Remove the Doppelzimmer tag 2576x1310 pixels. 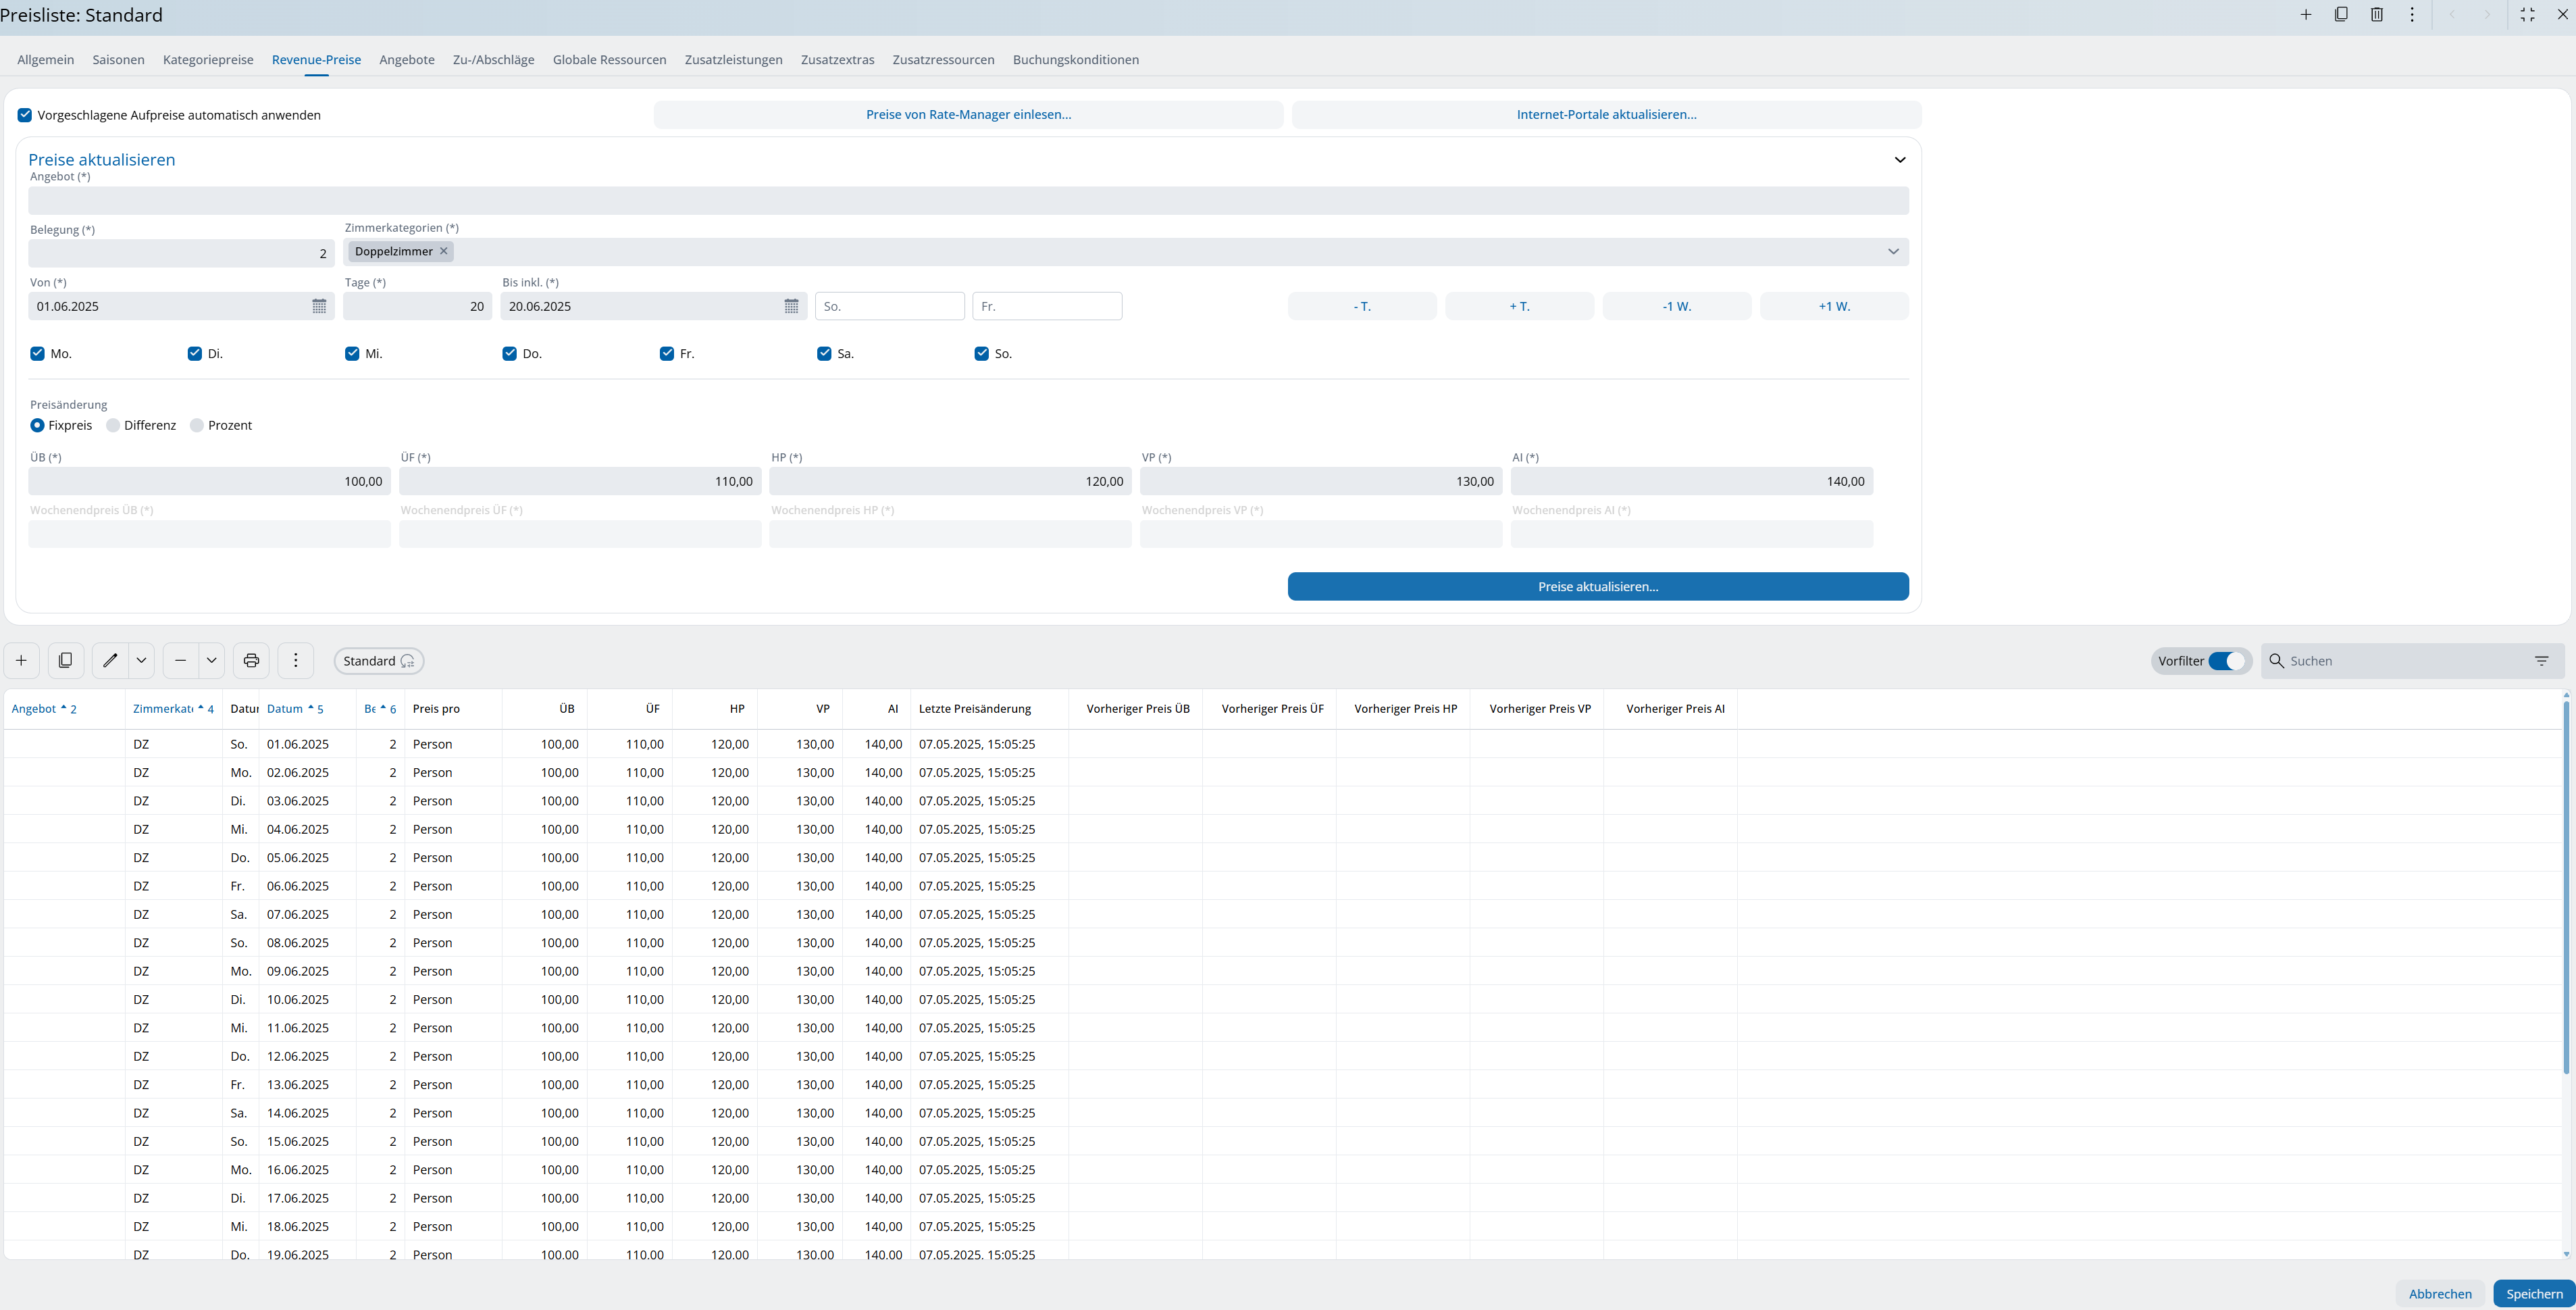(x=444, y=251)
